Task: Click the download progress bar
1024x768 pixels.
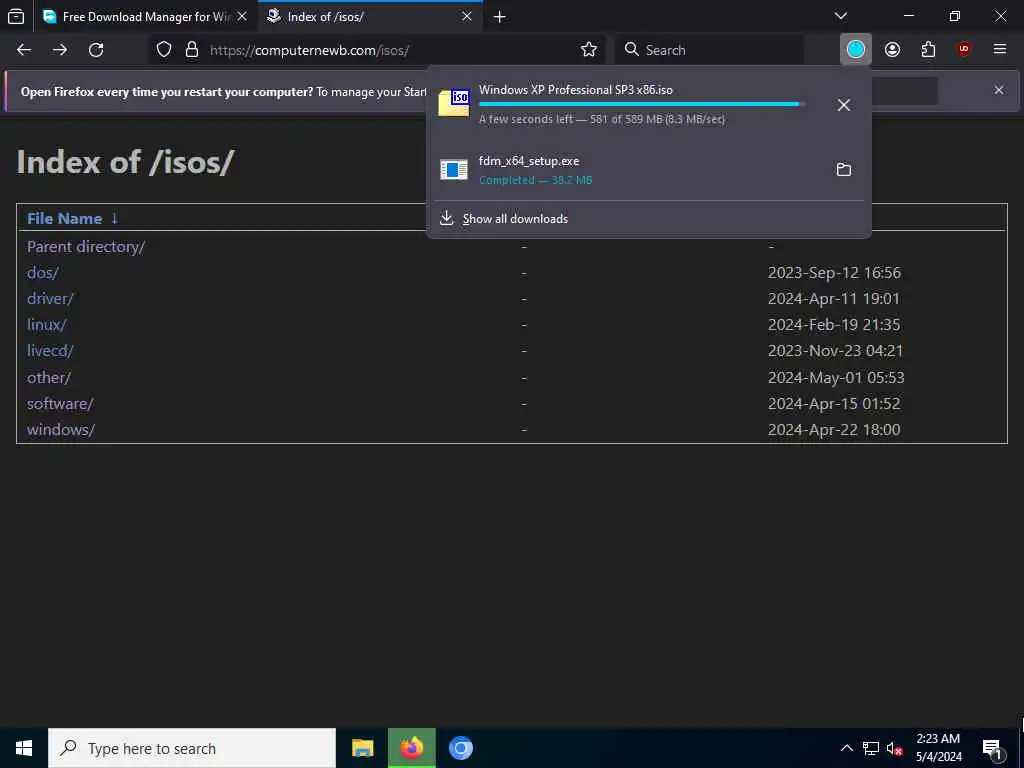Action: 642,104
